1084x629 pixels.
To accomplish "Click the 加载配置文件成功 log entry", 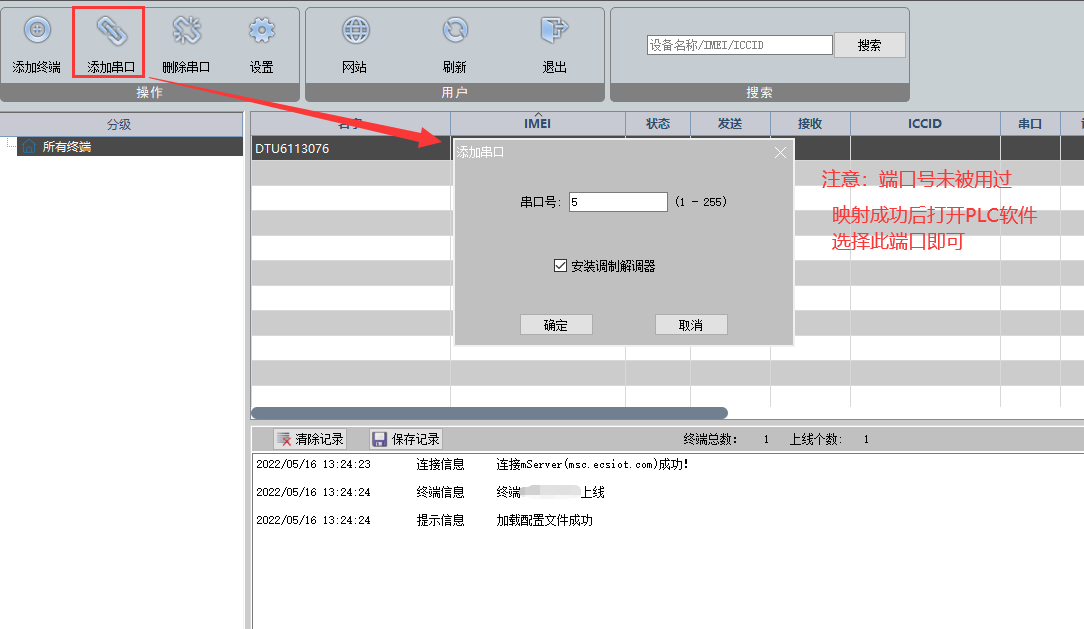I will 544,520.
